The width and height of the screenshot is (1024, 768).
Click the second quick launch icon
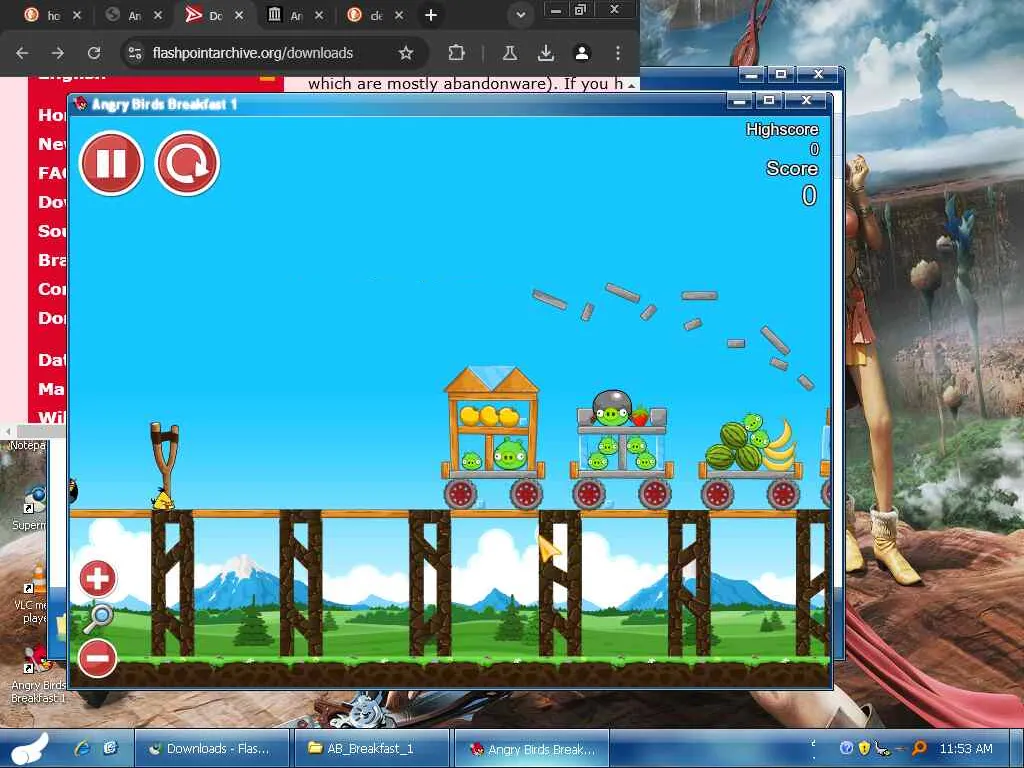tap(110, 748)
